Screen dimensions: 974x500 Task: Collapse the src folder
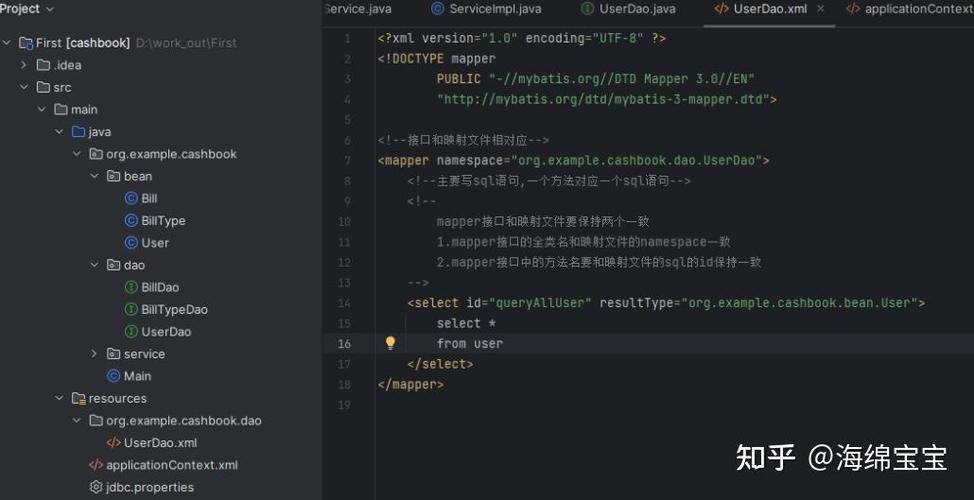tap(24, 87)
